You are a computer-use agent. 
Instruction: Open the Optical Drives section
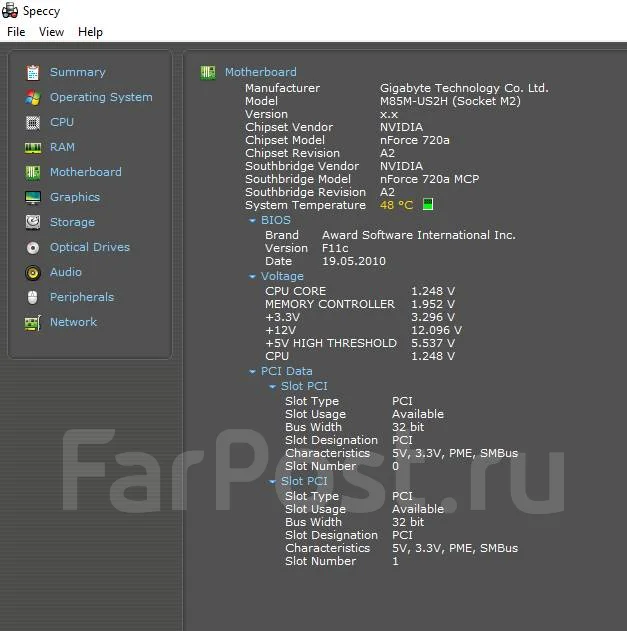coord(90,247)
